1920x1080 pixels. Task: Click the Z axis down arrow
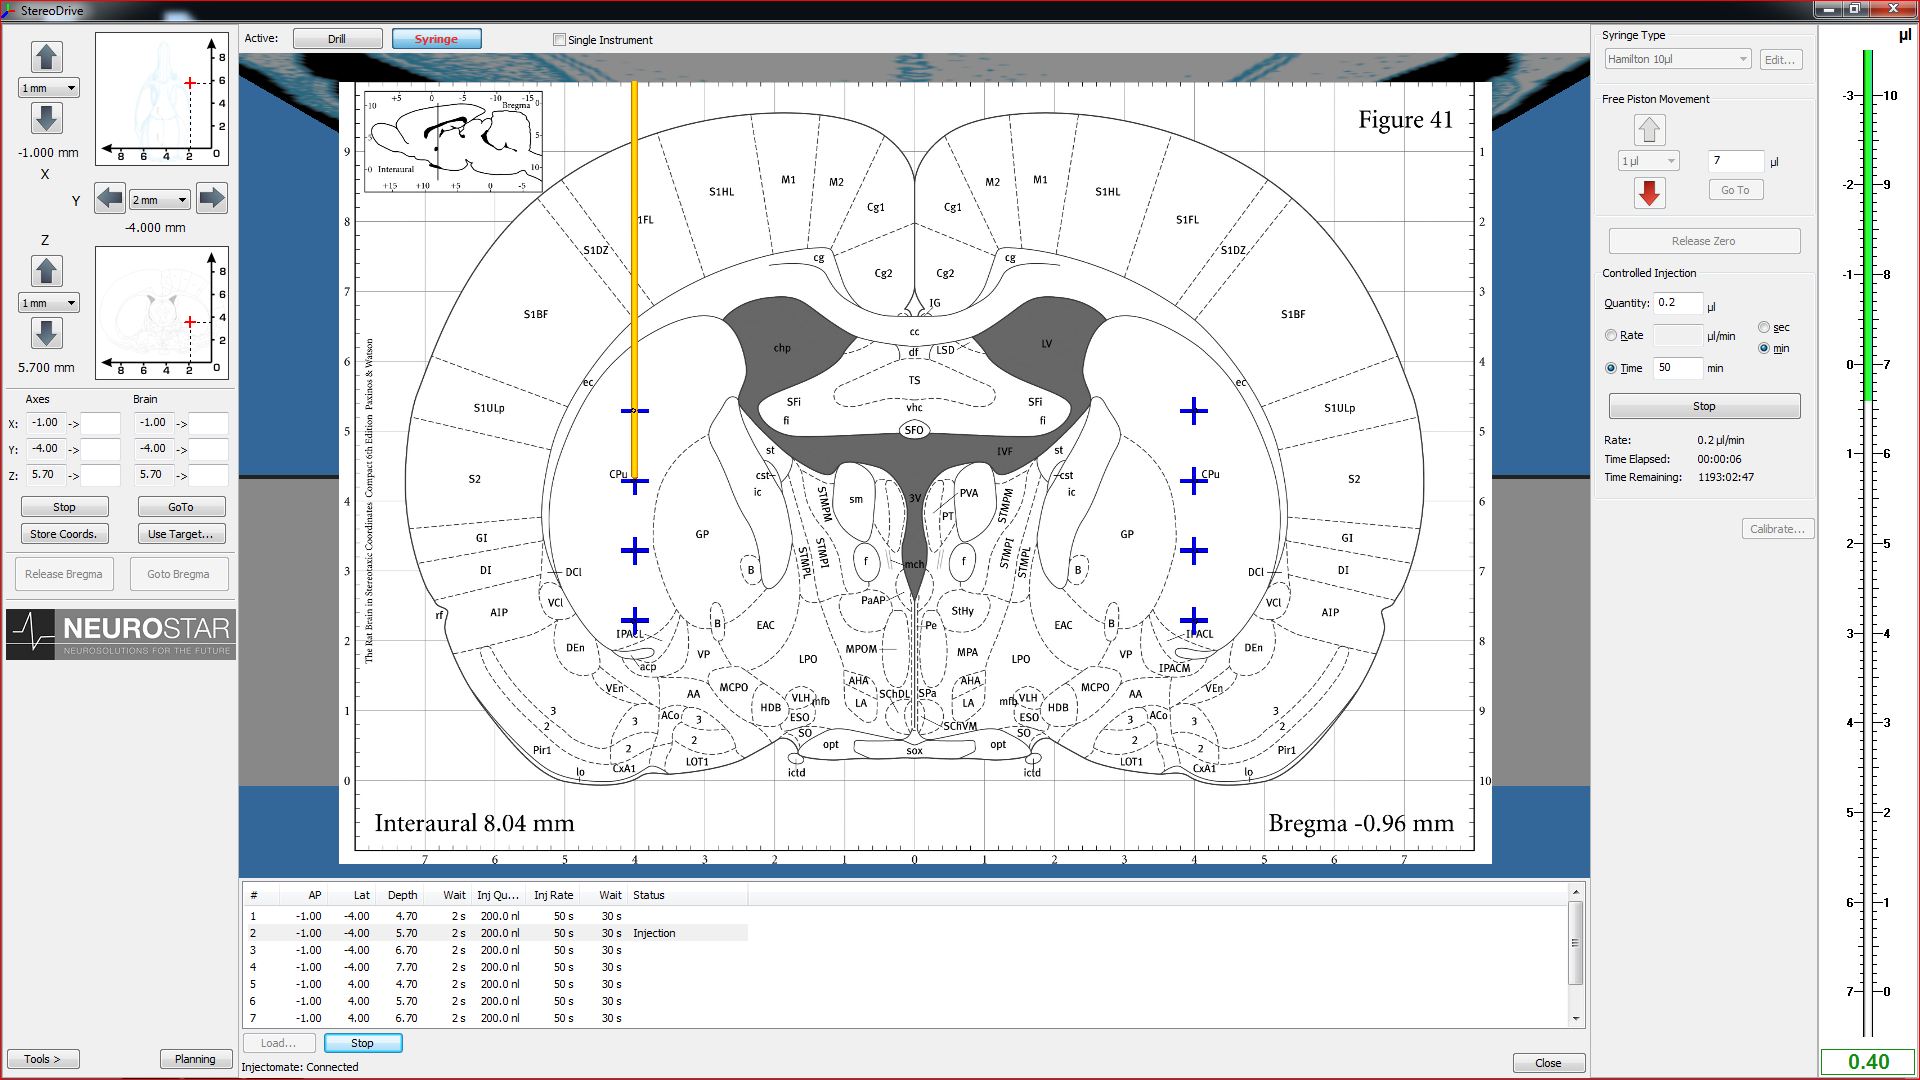tap(46, 333)
